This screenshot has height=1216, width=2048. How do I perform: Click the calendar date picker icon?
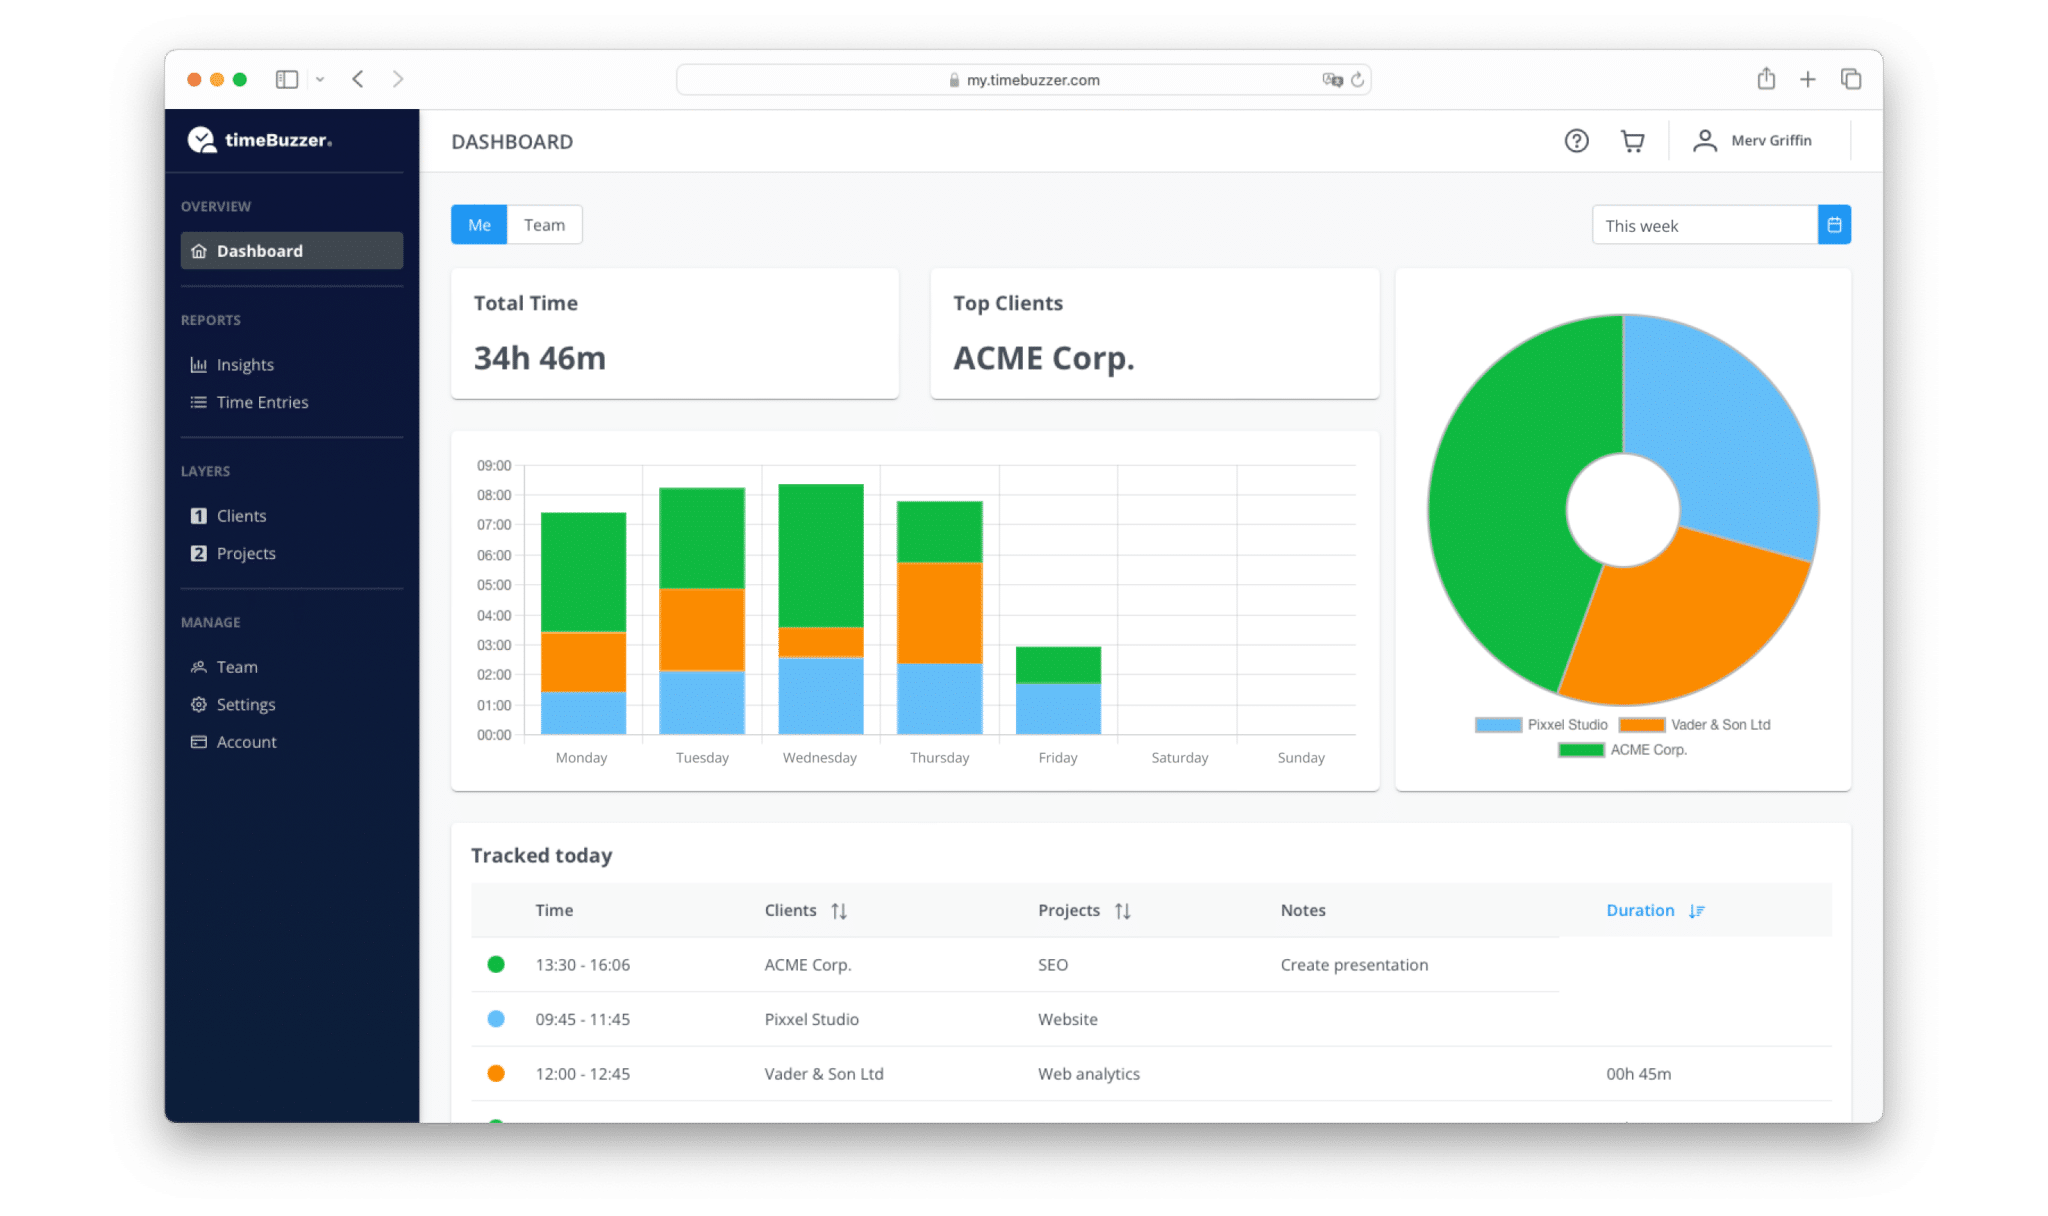(1834, 224)
